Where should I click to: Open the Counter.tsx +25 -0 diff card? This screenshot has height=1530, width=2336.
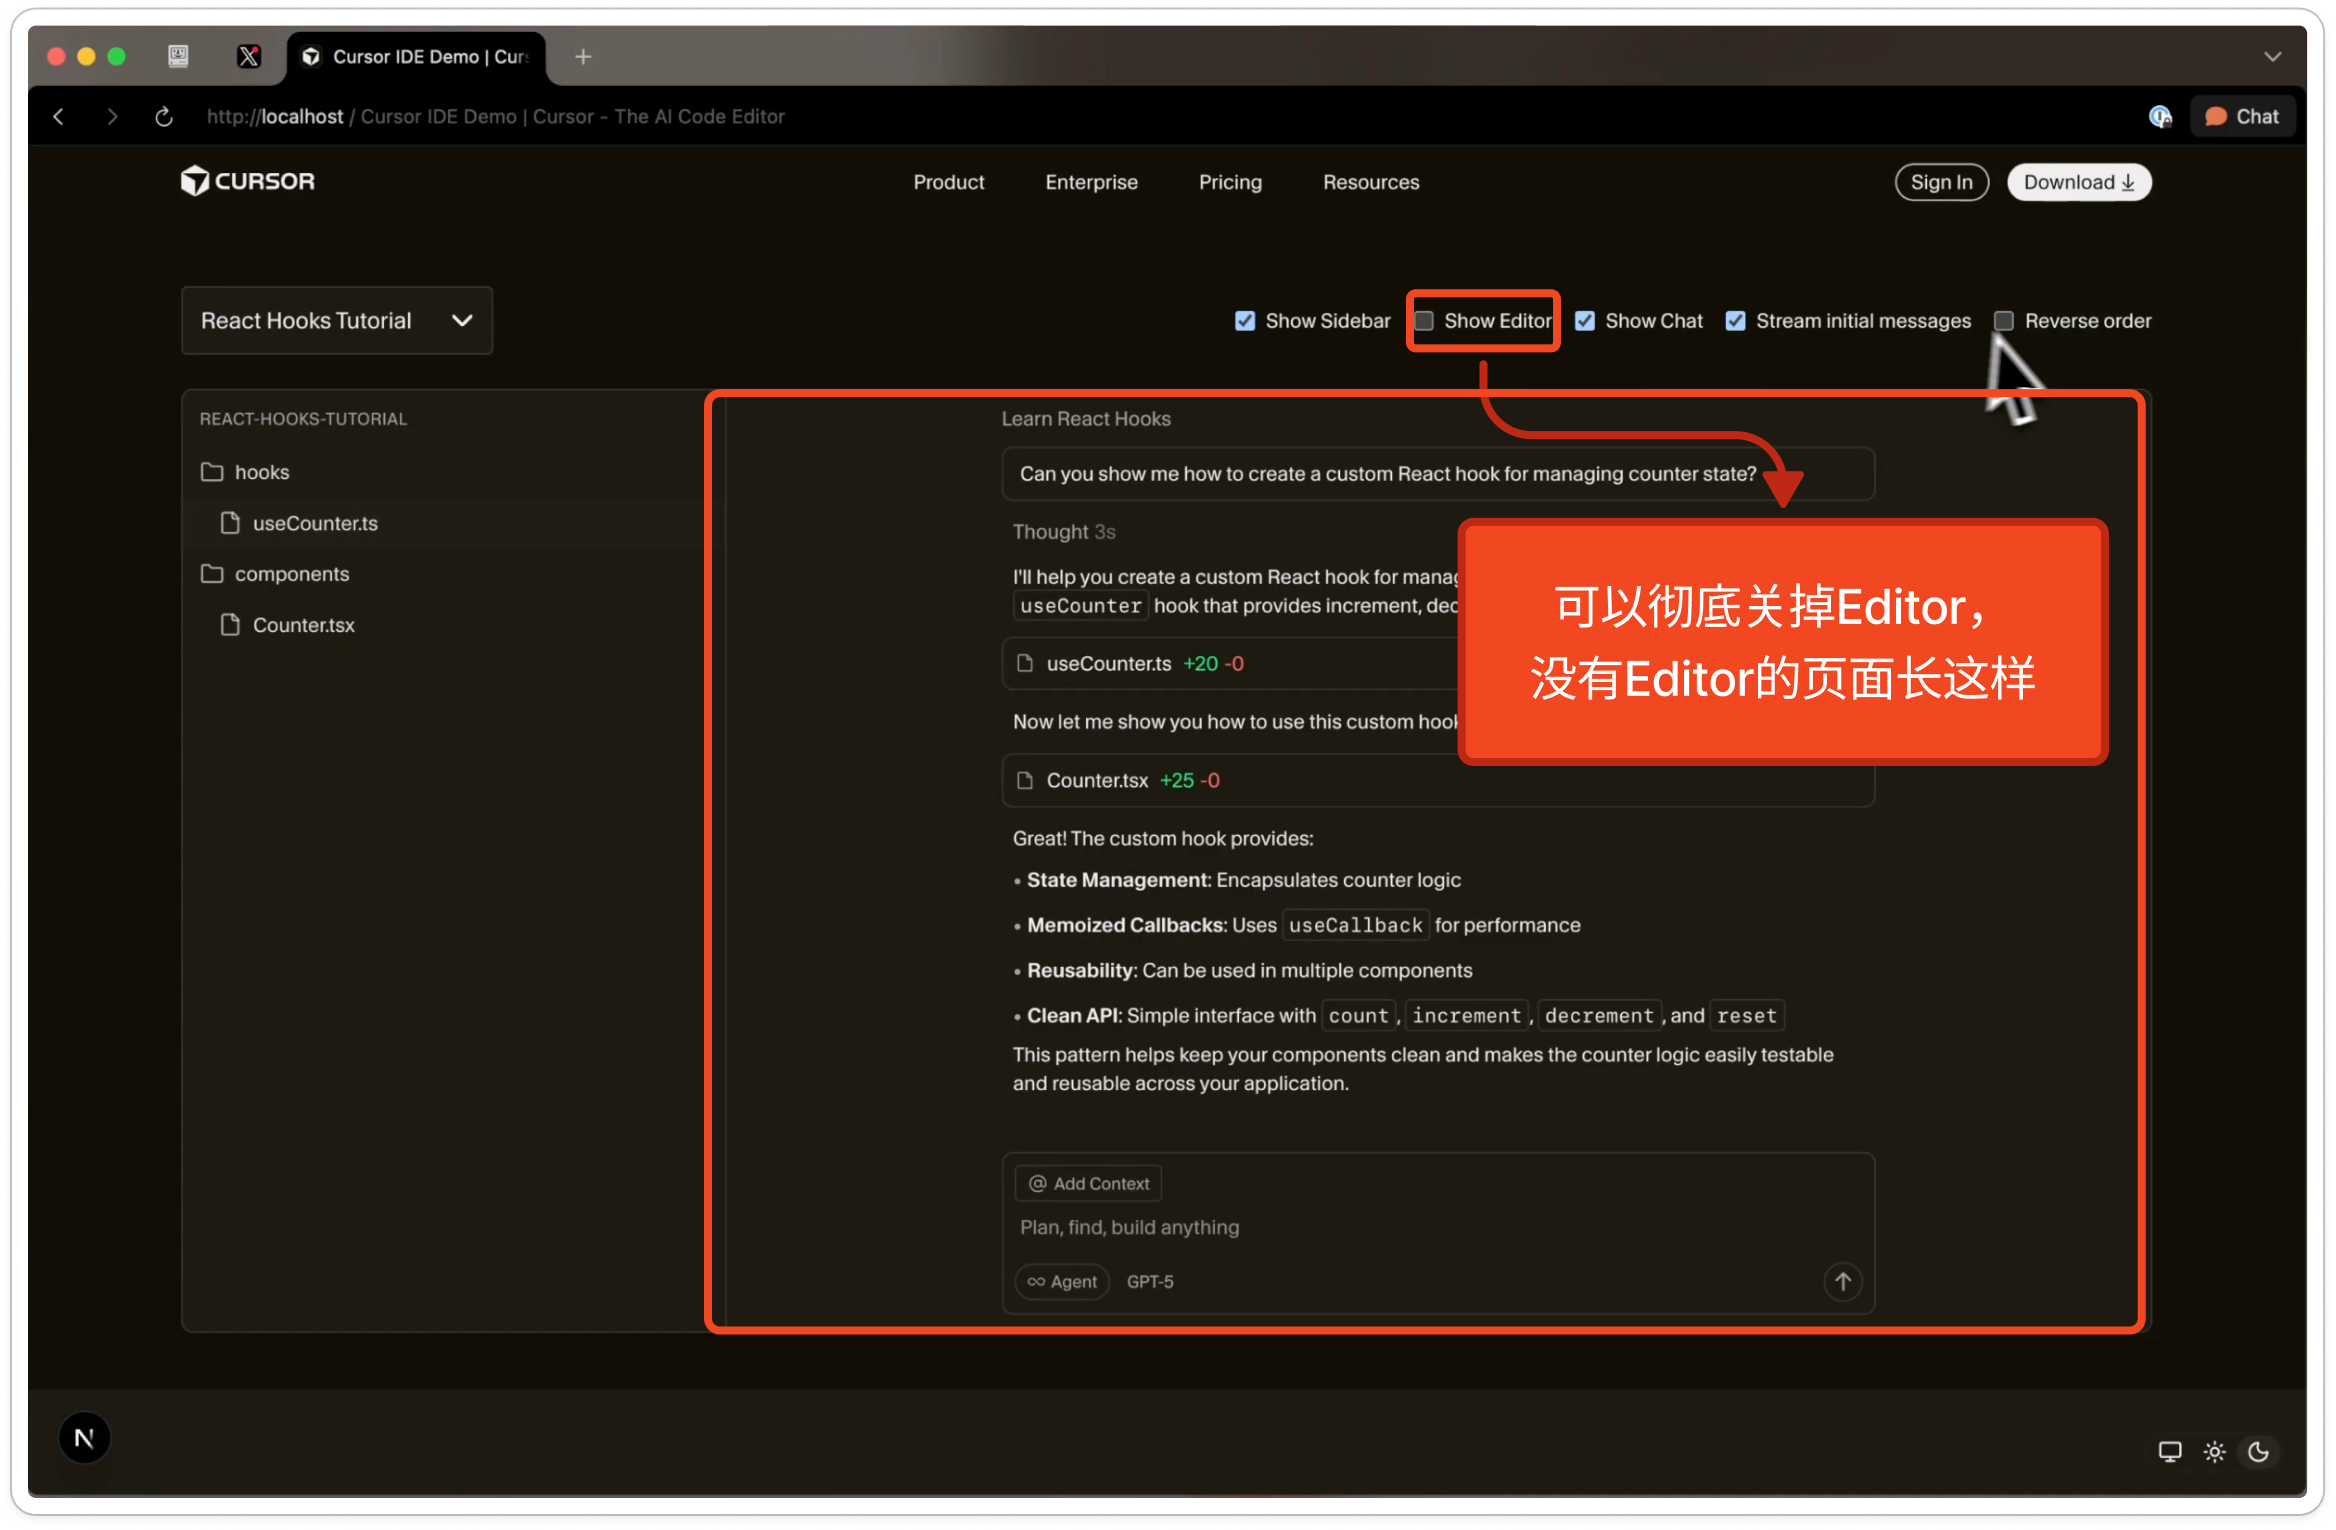[1437, 781]
